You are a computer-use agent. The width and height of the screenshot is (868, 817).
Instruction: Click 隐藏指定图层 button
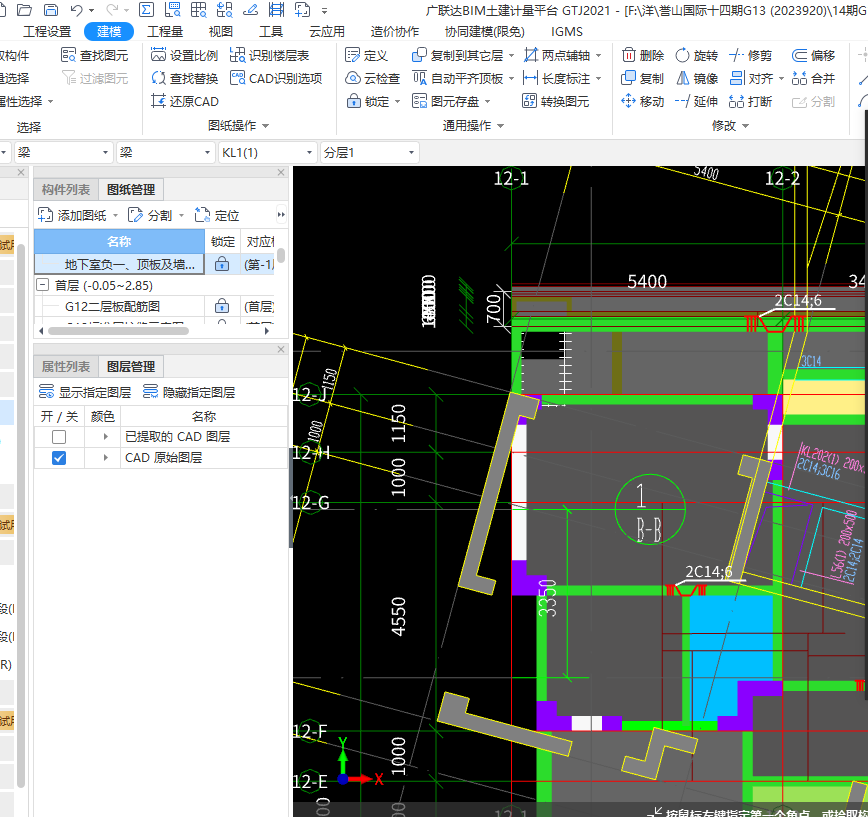click(189, 392)
